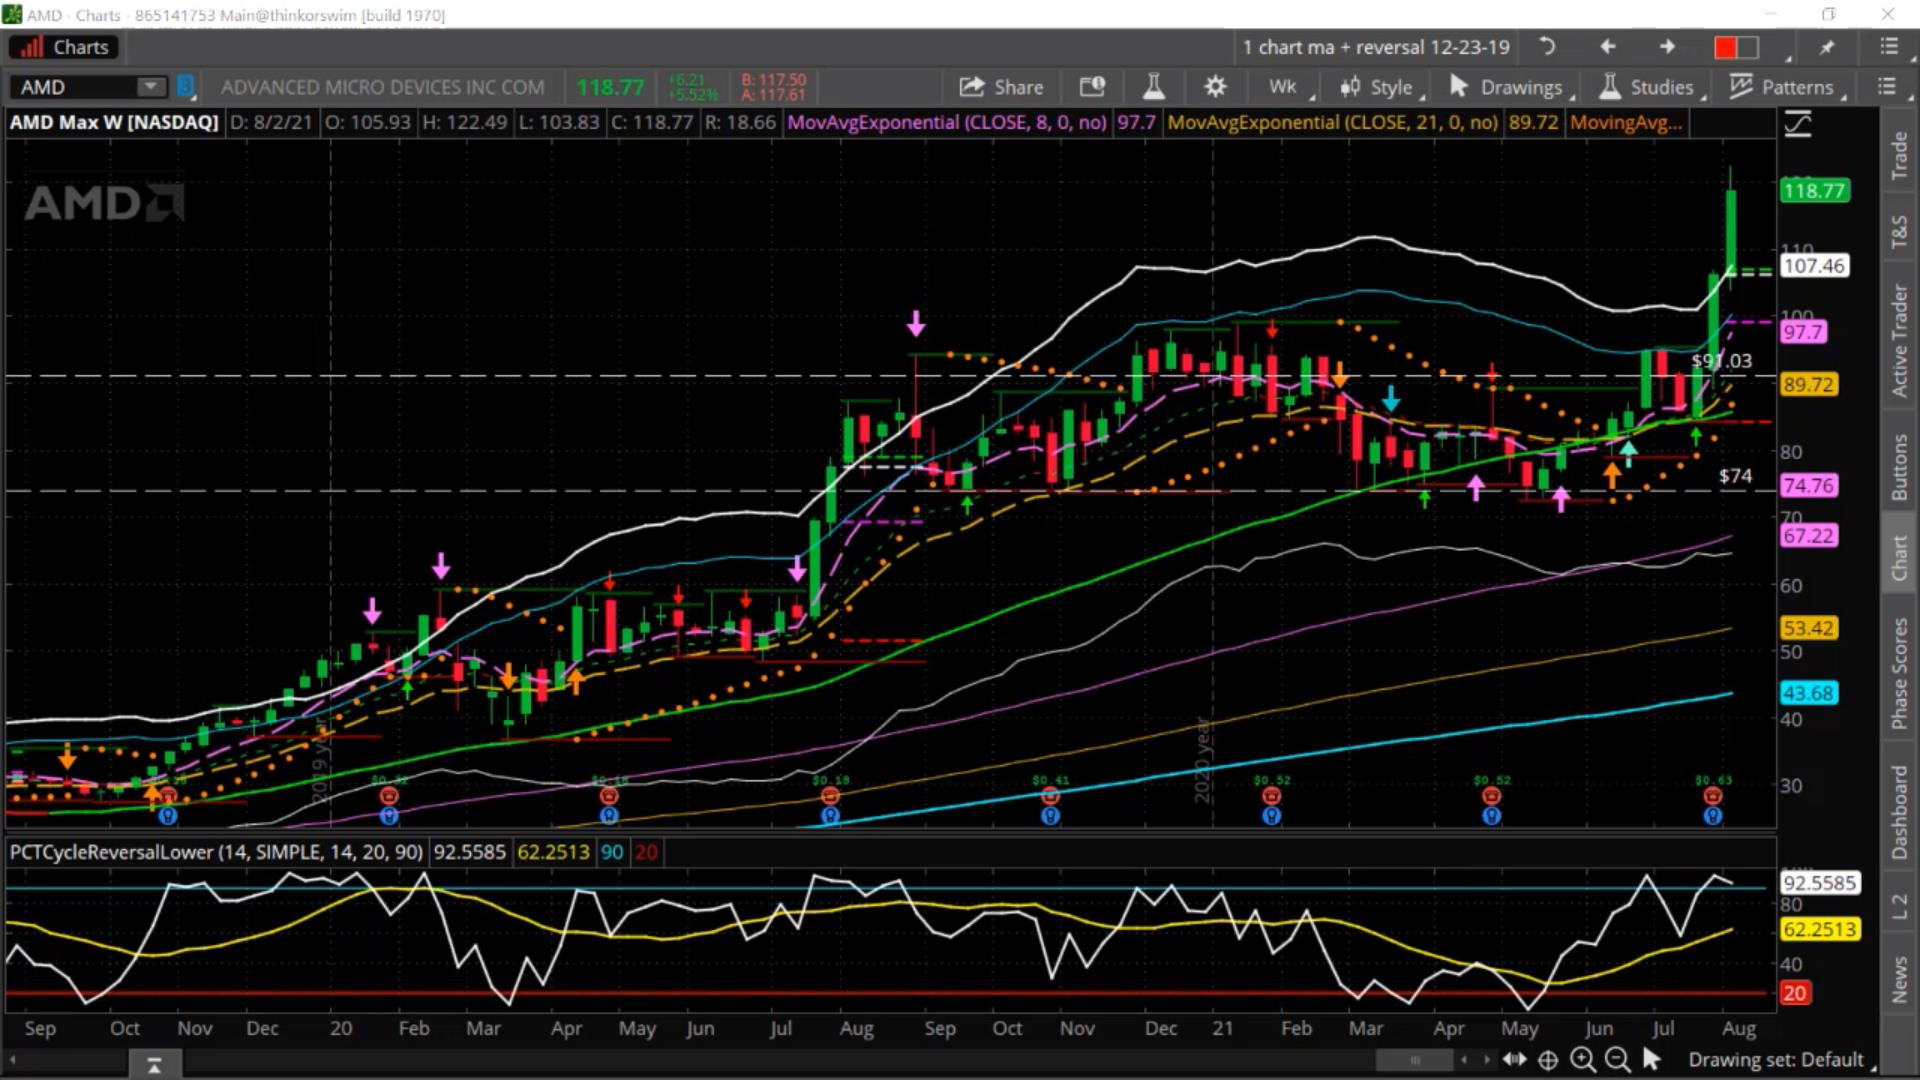Select the pointer cursor tool at bottom
This screenshot has width=1920, height=1080.
pyautogui.click(x=1651, y=1059)
